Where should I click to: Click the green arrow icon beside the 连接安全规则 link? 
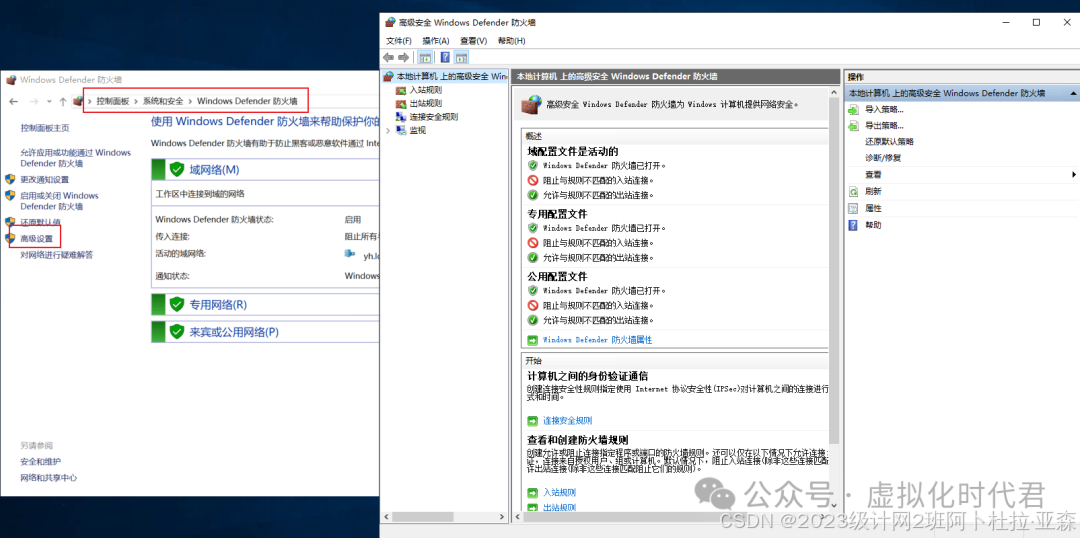[x=532, y=420]
